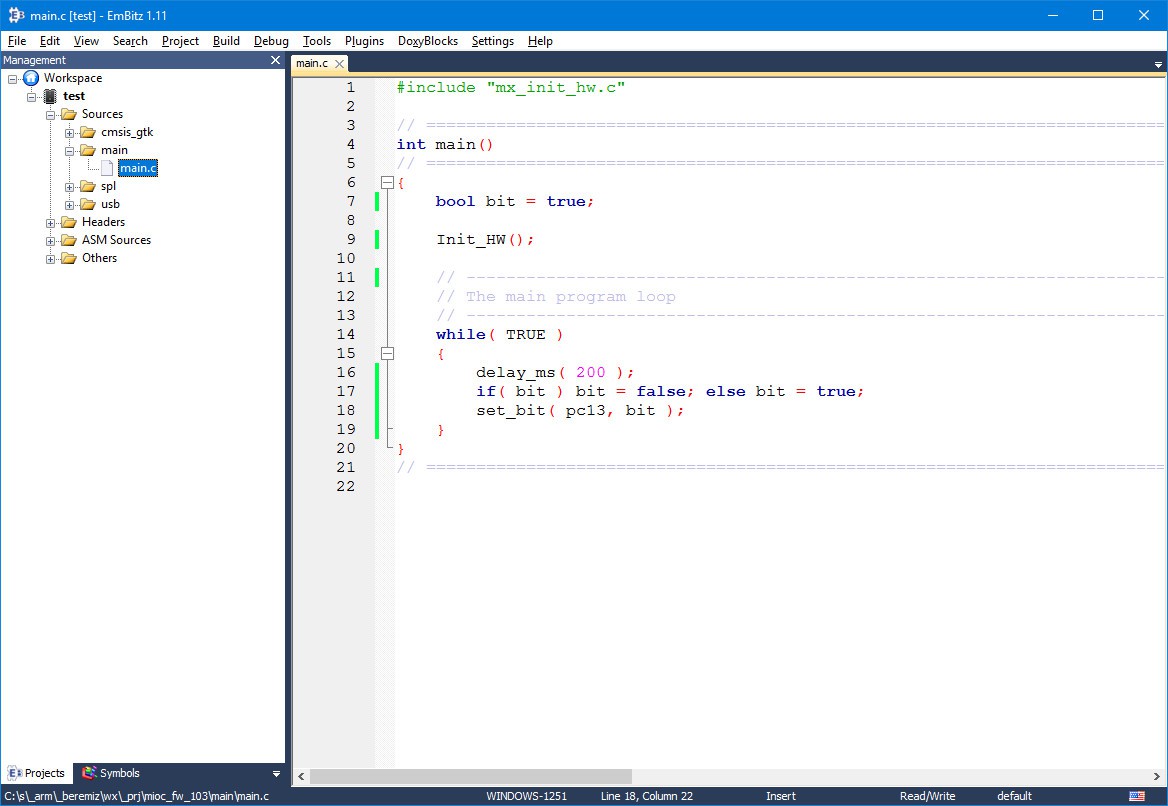Select the test project label
The height and width of the screenshot is (806, 1168).
(x=74, y=96)
